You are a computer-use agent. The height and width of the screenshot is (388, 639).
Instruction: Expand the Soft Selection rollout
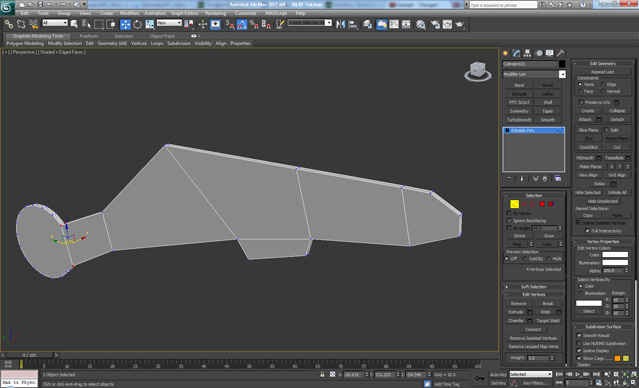coord(534,287)
